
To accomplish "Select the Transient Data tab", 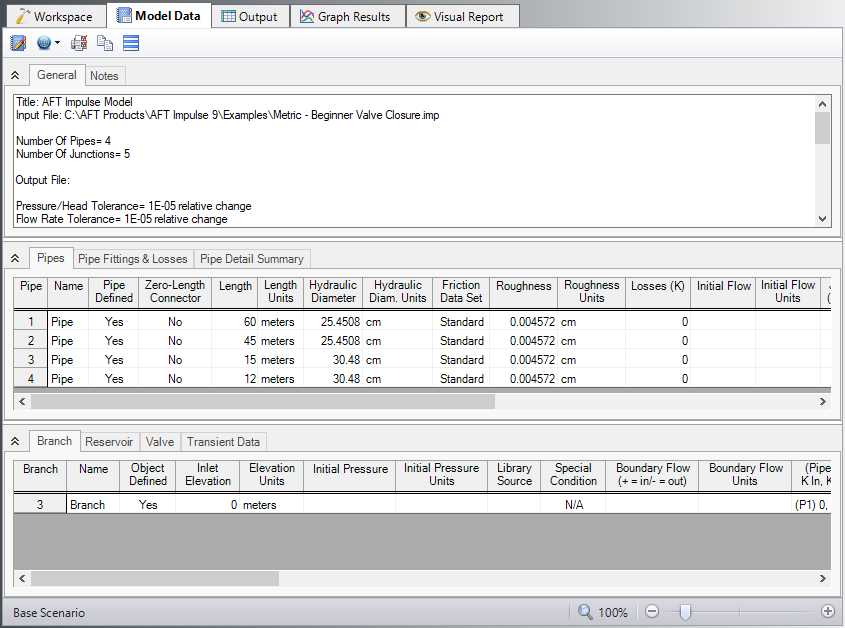I will [223, 441].
